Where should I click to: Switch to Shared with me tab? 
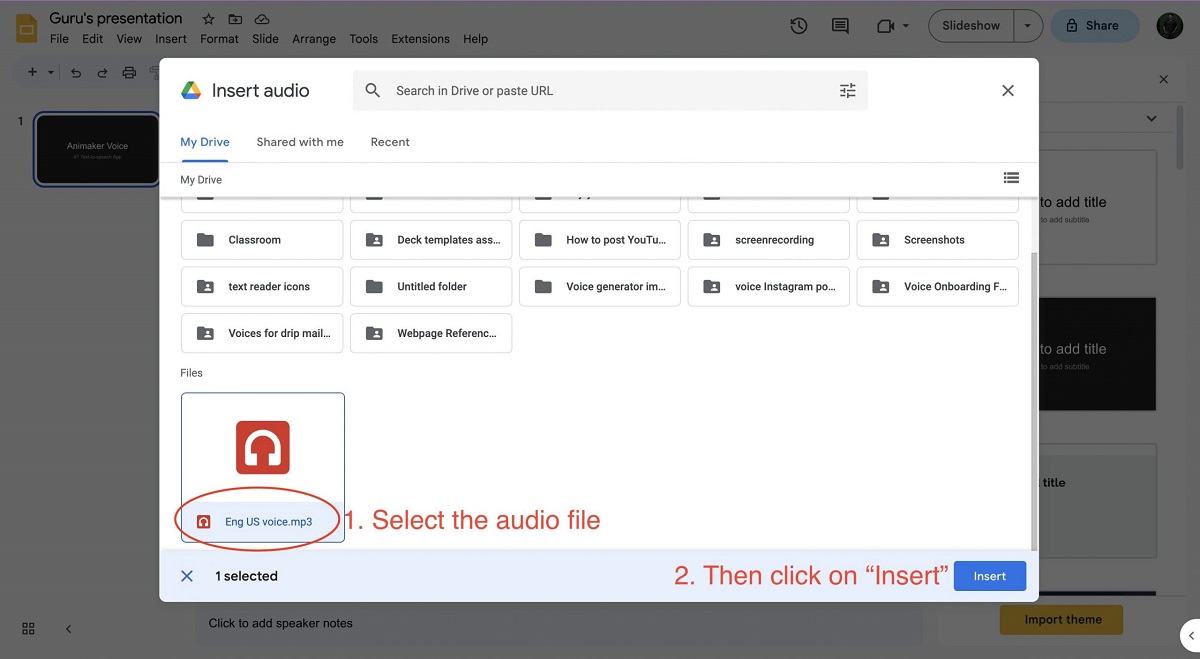[x=300, y=142]
